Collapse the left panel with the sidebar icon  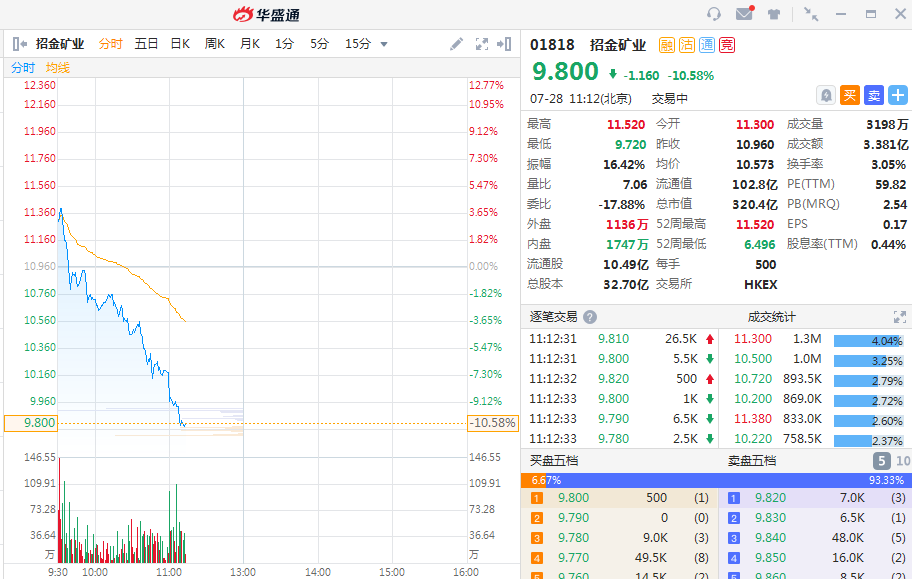point(19,44)
